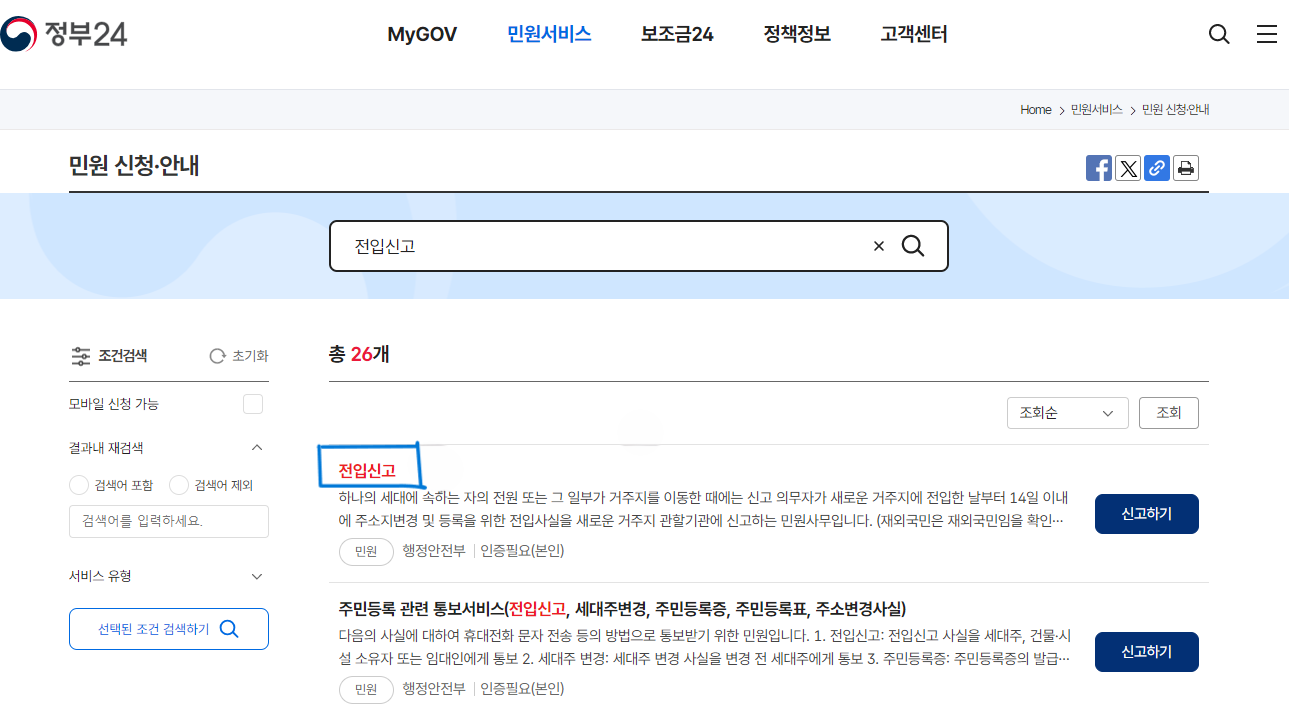Open the MyGOV menu

tap(422, 34)
